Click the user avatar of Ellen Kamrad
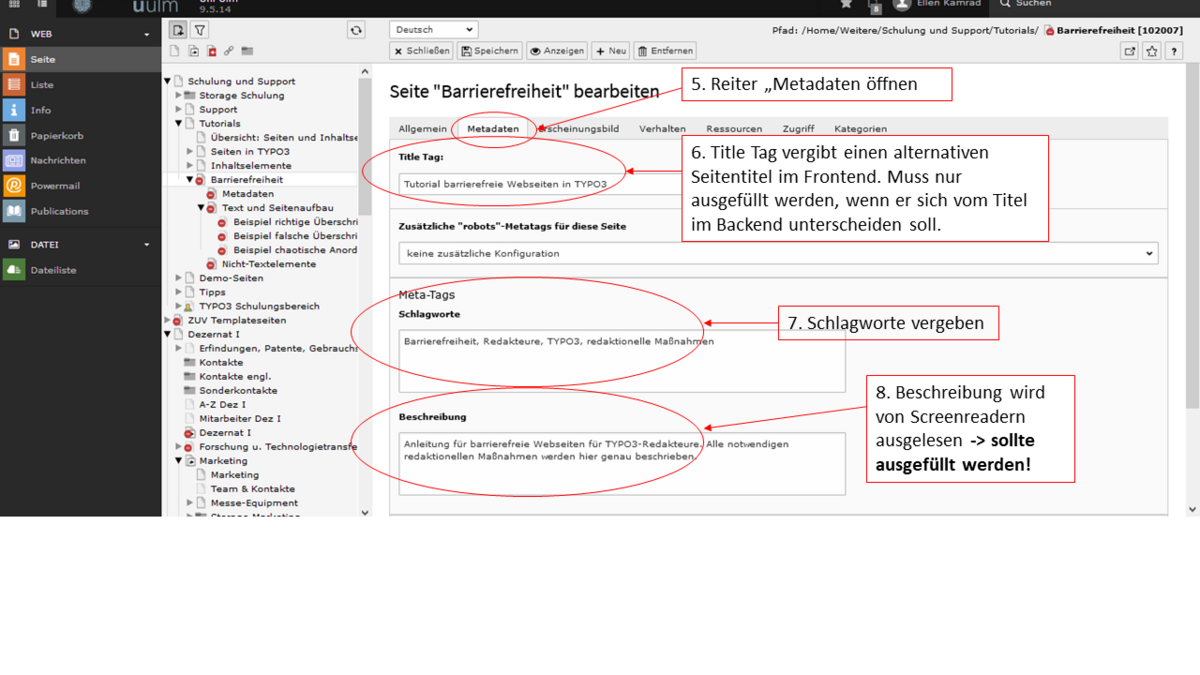1200x675 pixels. pyautogui.click(x=902, y=5)
